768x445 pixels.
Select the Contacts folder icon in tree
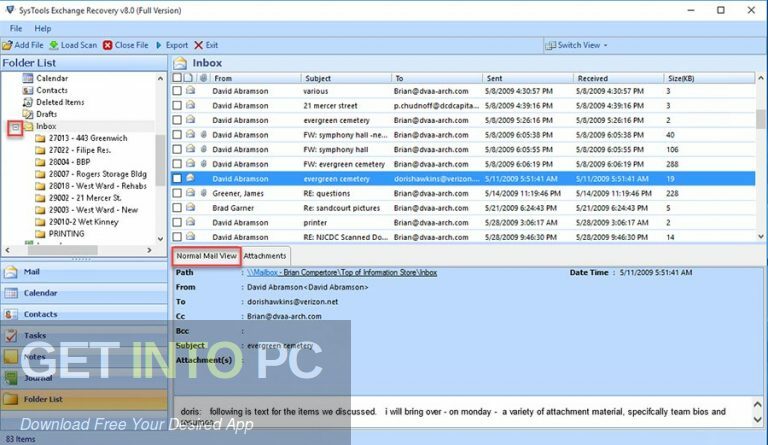(28, 90)
